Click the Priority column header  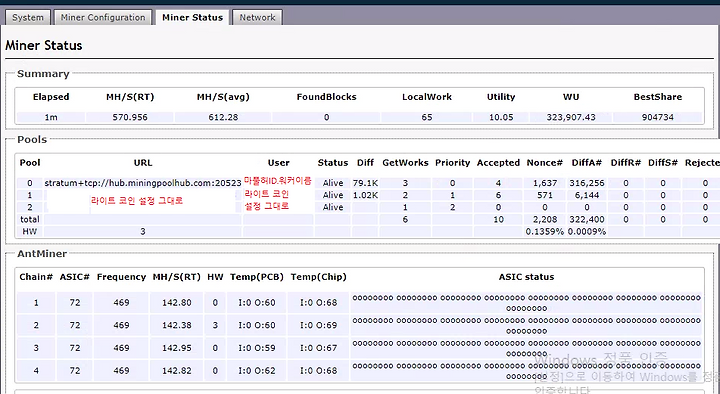(x=453, y=163)
